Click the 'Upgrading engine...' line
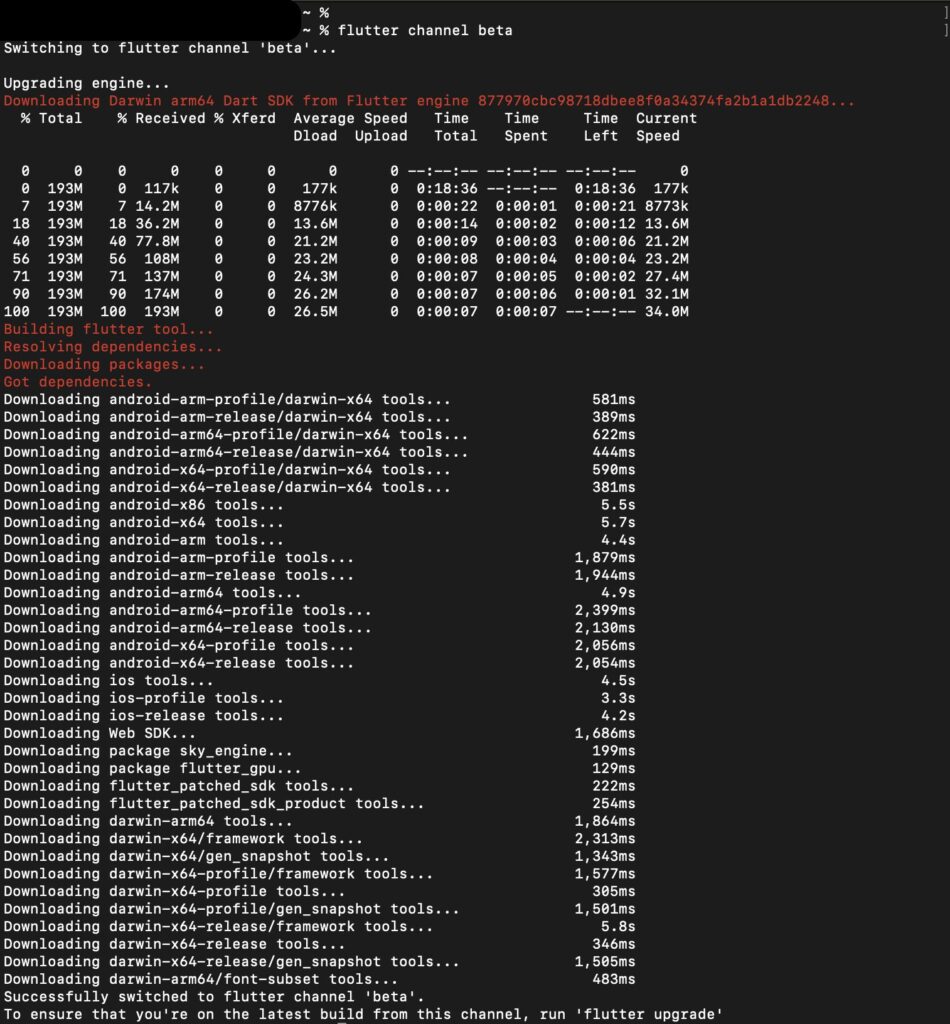This screenshot has height=1024, width=950. coord(86,84)
